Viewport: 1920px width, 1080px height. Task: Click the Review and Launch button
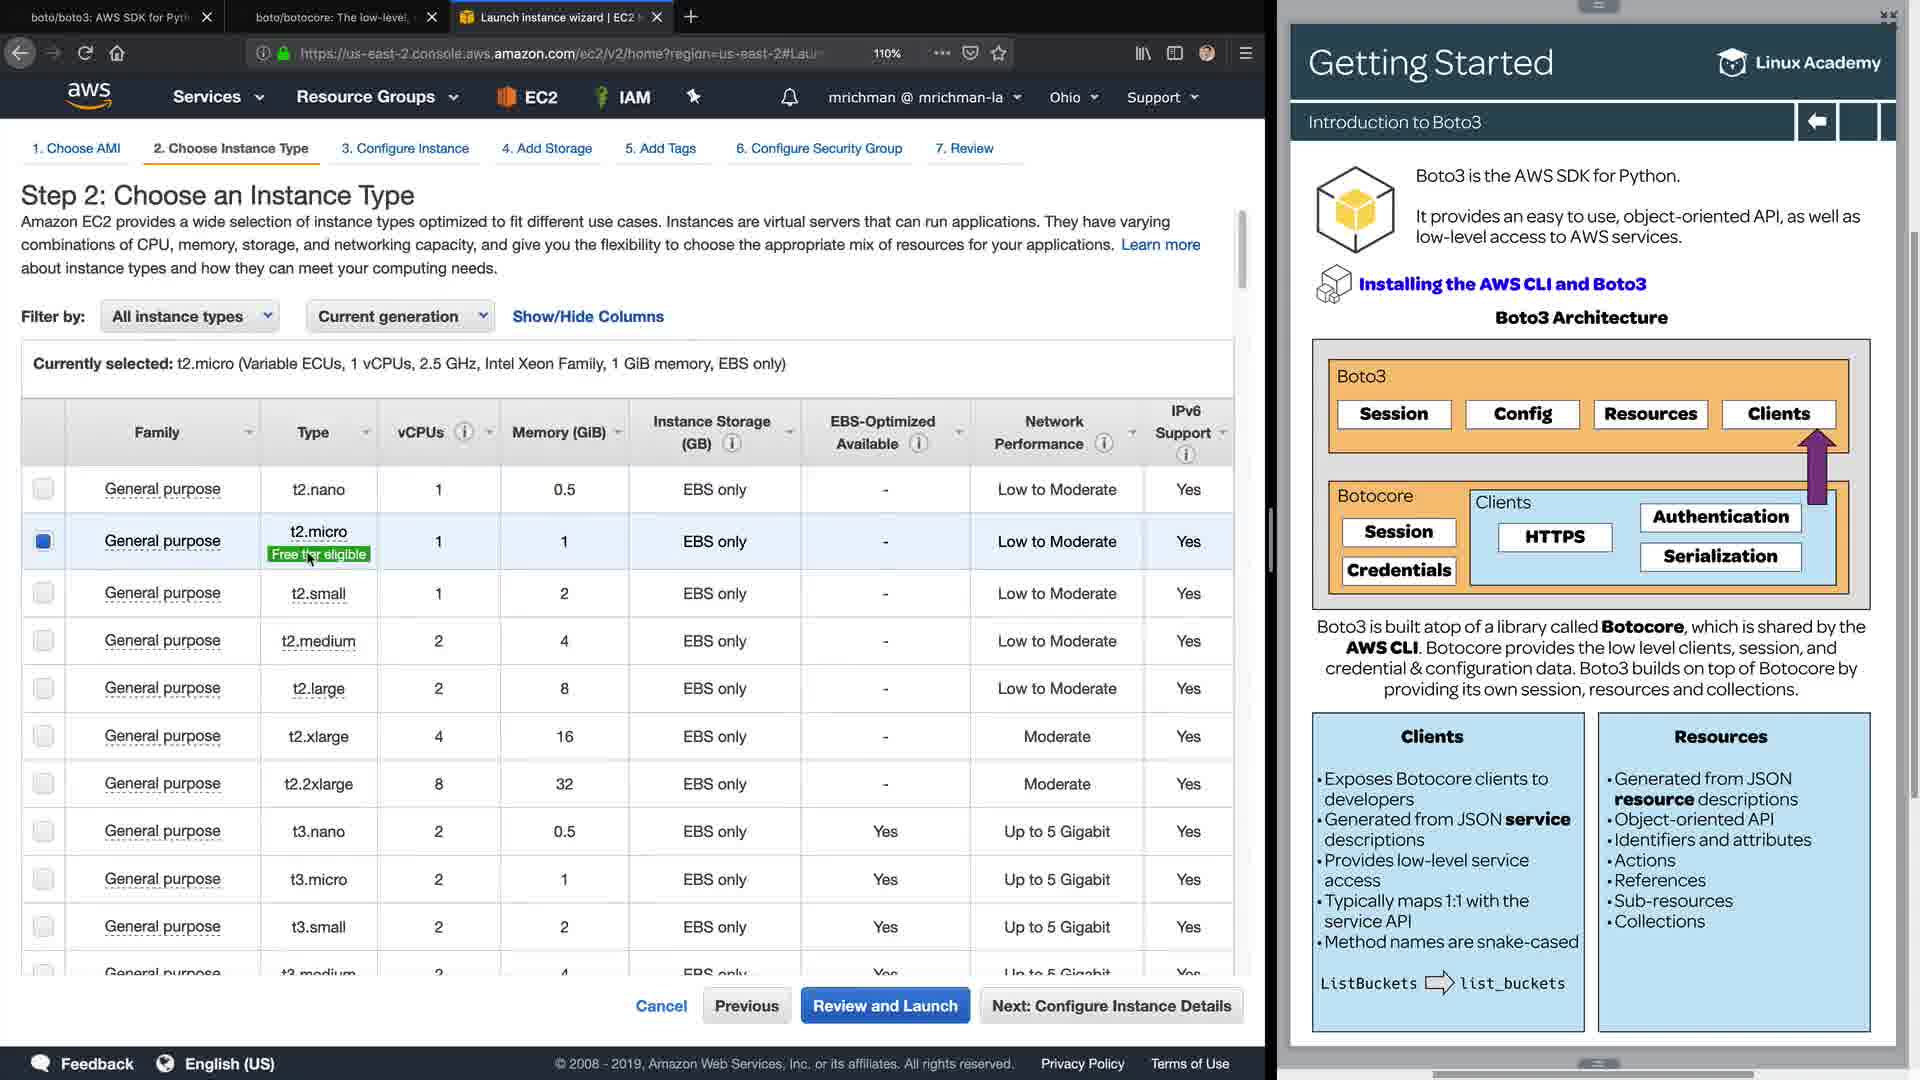tap(884, 1006)
